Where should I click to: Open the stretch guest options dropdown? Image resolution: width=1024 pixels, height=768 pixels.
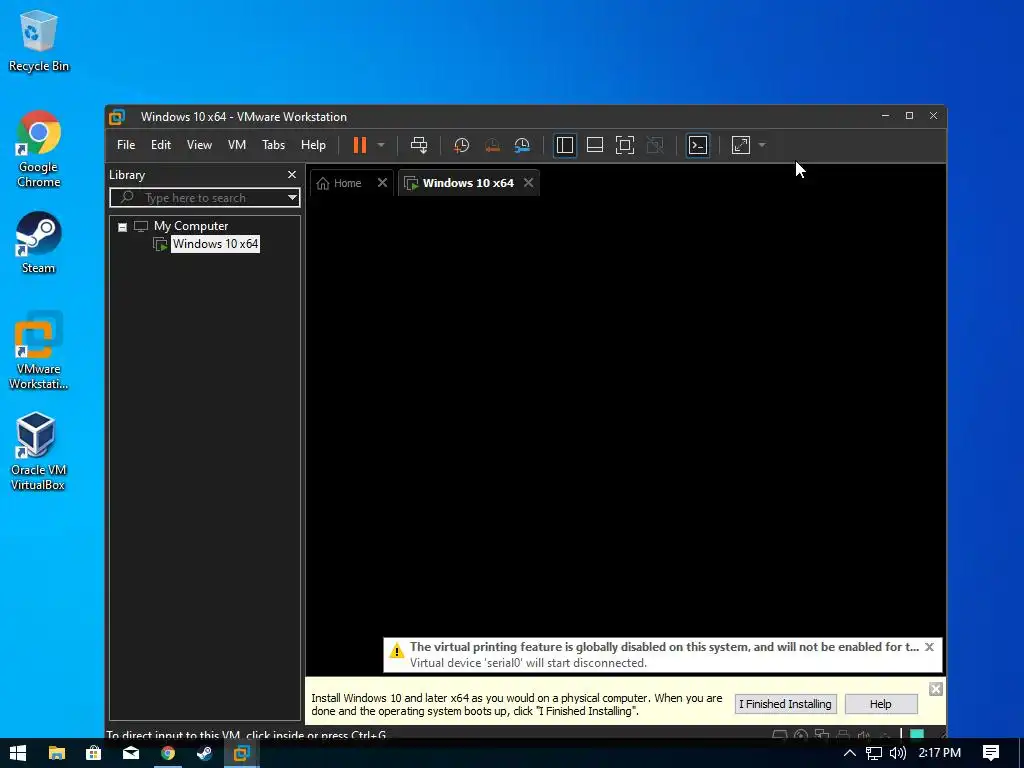(x=761, y=145)
